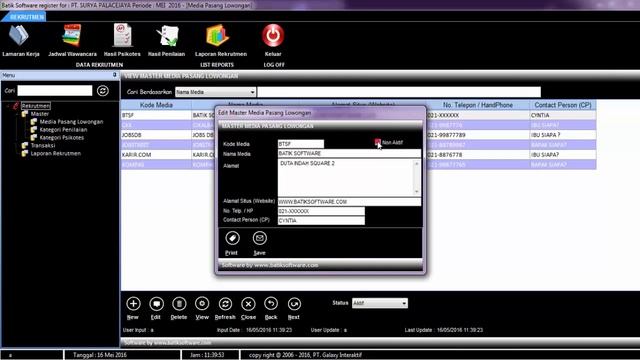Image resolution: width=640 pixels, height=360 pixels.
Task: Toggle the Non Aktif checkbox
Action: [x=378, y=142]
